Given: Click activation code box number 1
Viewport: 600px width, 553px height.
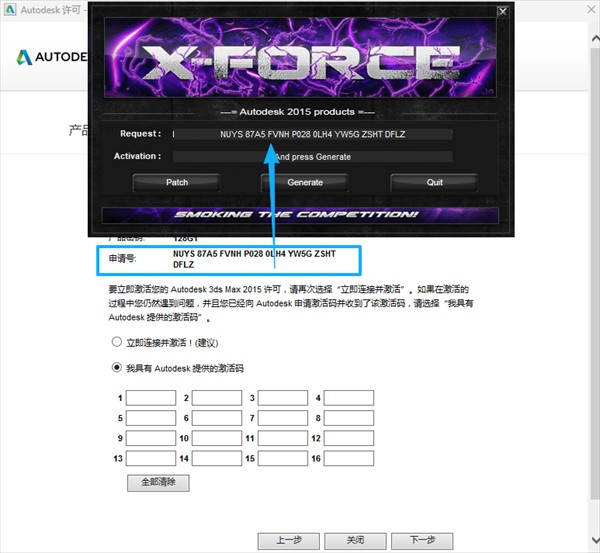Looking at the screenshot, I should [151, 398].
